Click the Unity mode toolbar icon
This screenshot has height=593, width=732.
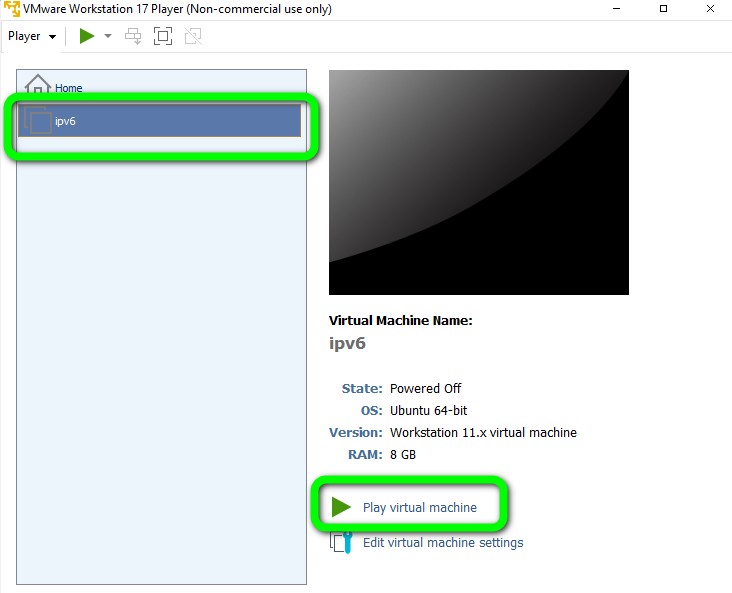[193, 36]
